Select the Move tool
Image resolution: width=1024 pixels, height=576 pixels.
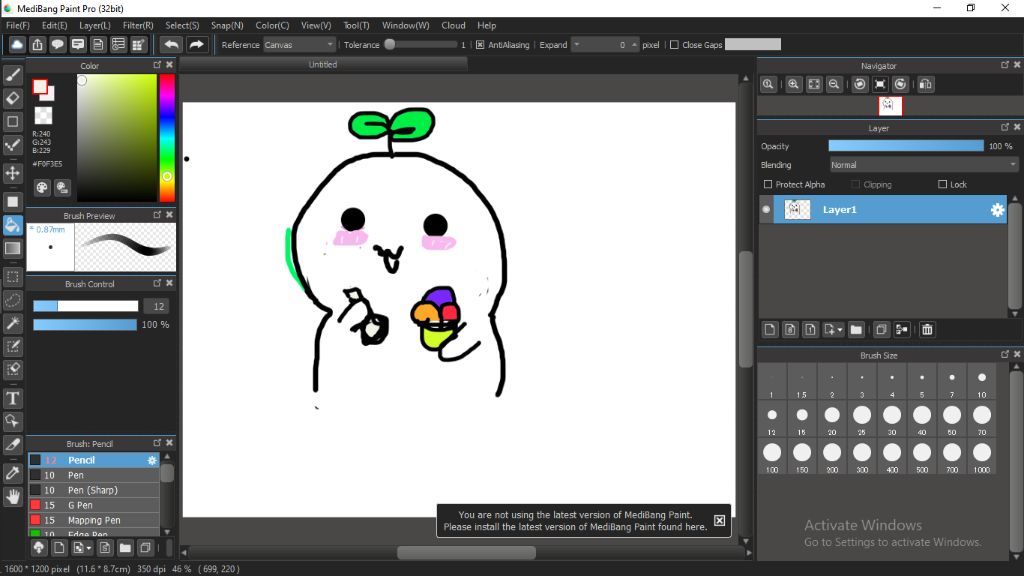coord(13,173)
